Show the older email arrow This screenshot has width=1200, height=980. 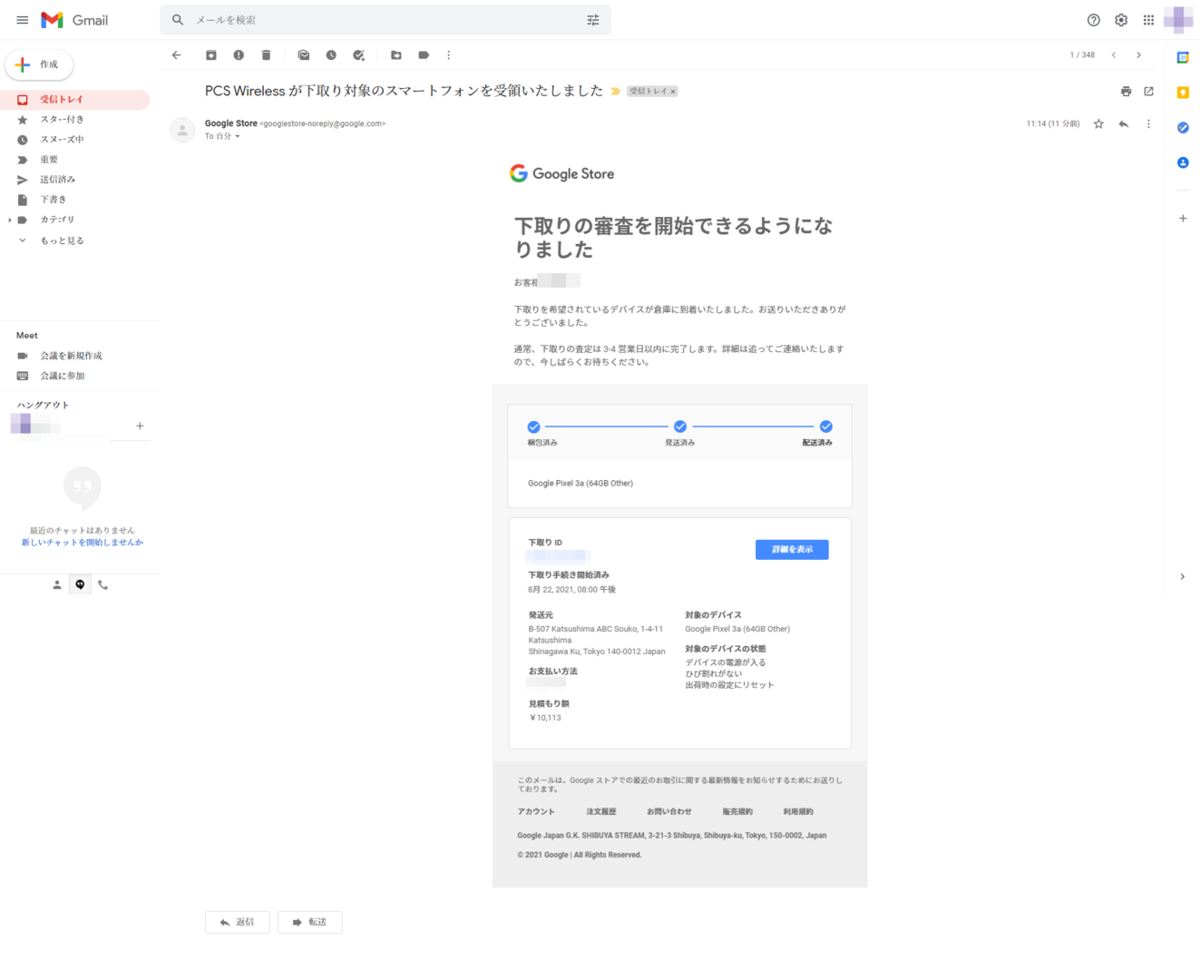tap(1139, 55)
